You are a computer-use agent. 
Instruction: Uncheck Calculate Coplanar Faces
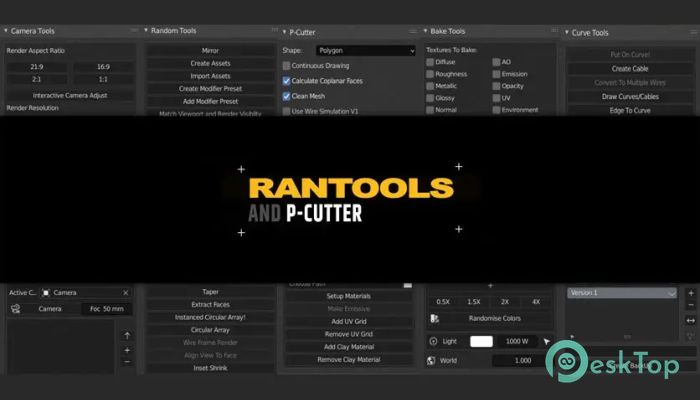tap(287, 81)
